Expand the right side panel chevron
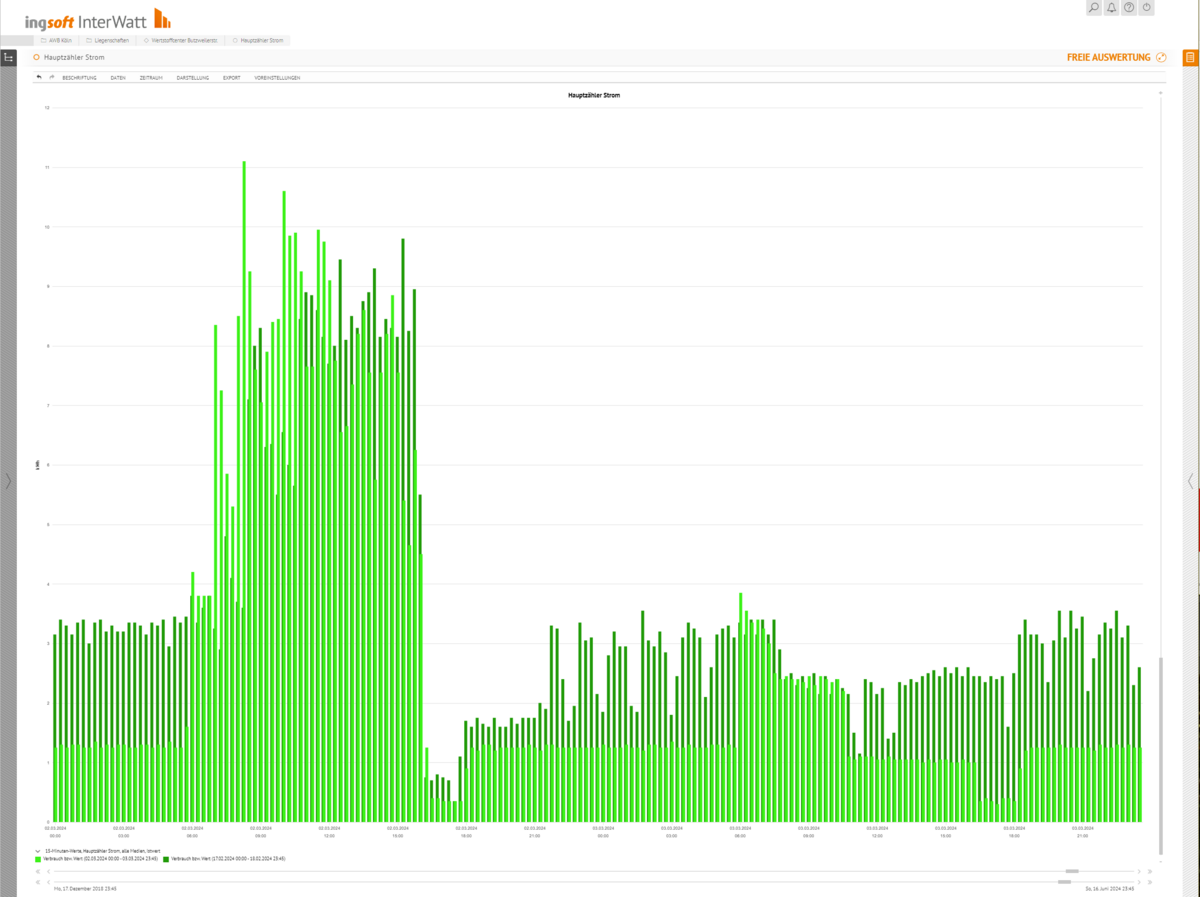Viewport: 1200px width, 897px height. pyautogui.click(x=1190, y=481)
